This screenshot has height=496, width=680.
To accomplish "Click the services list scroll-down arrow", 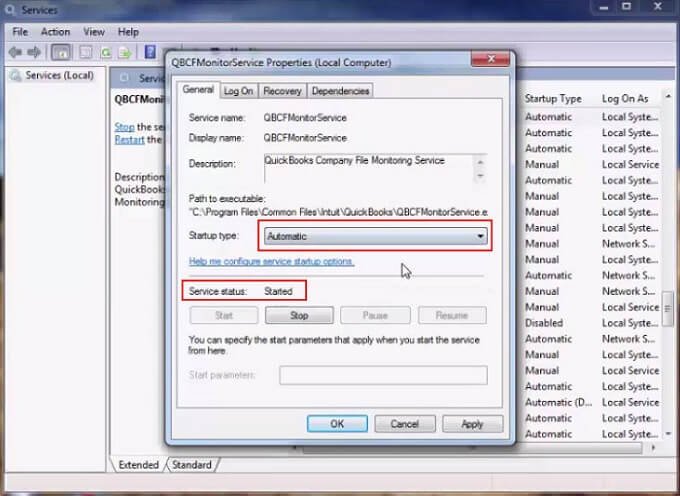I will [668, 434].
